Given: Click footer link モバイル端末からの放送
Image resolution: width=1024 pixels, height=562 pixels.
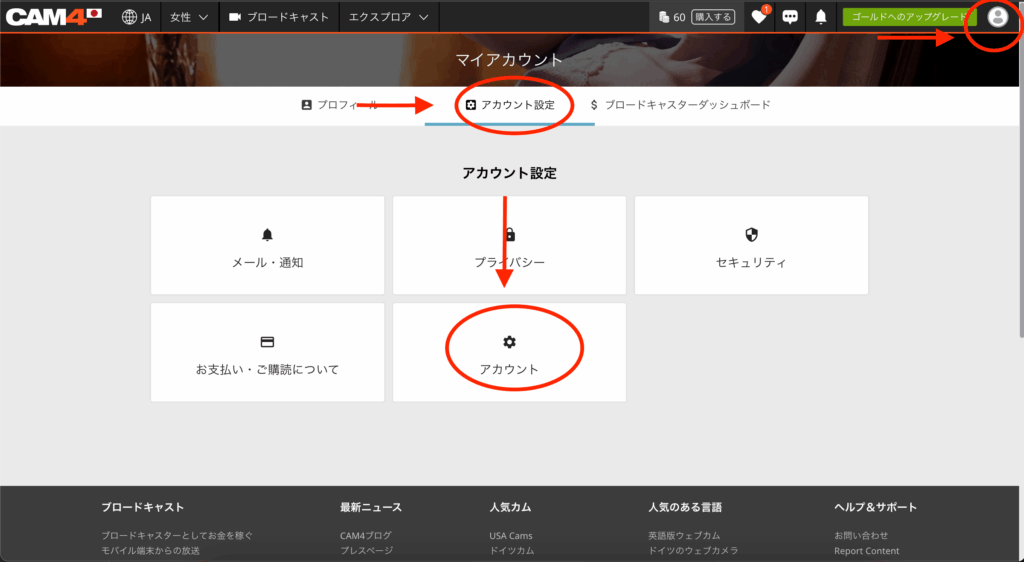Looking at the screenshot, I should (151, 550).
